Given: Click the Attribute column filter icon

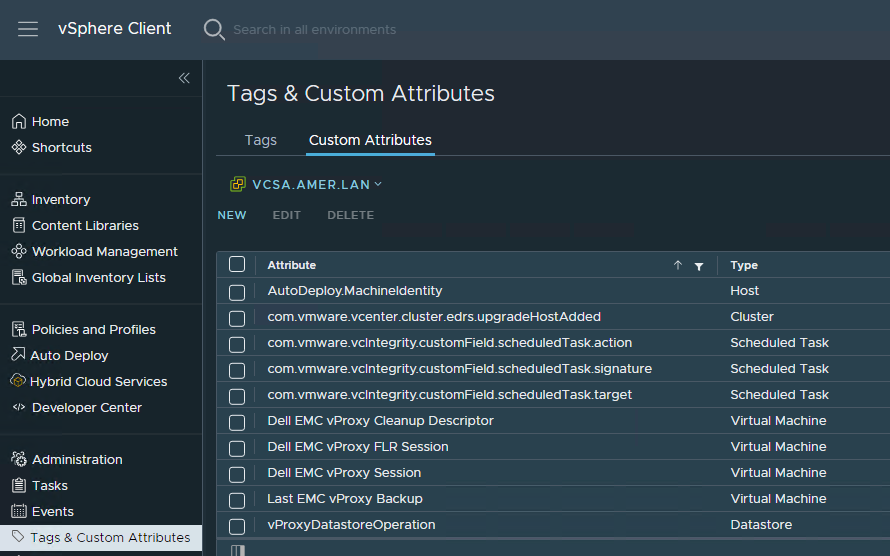Looking at the screenshot, I should pyautogui.click(x=699, y=266).
